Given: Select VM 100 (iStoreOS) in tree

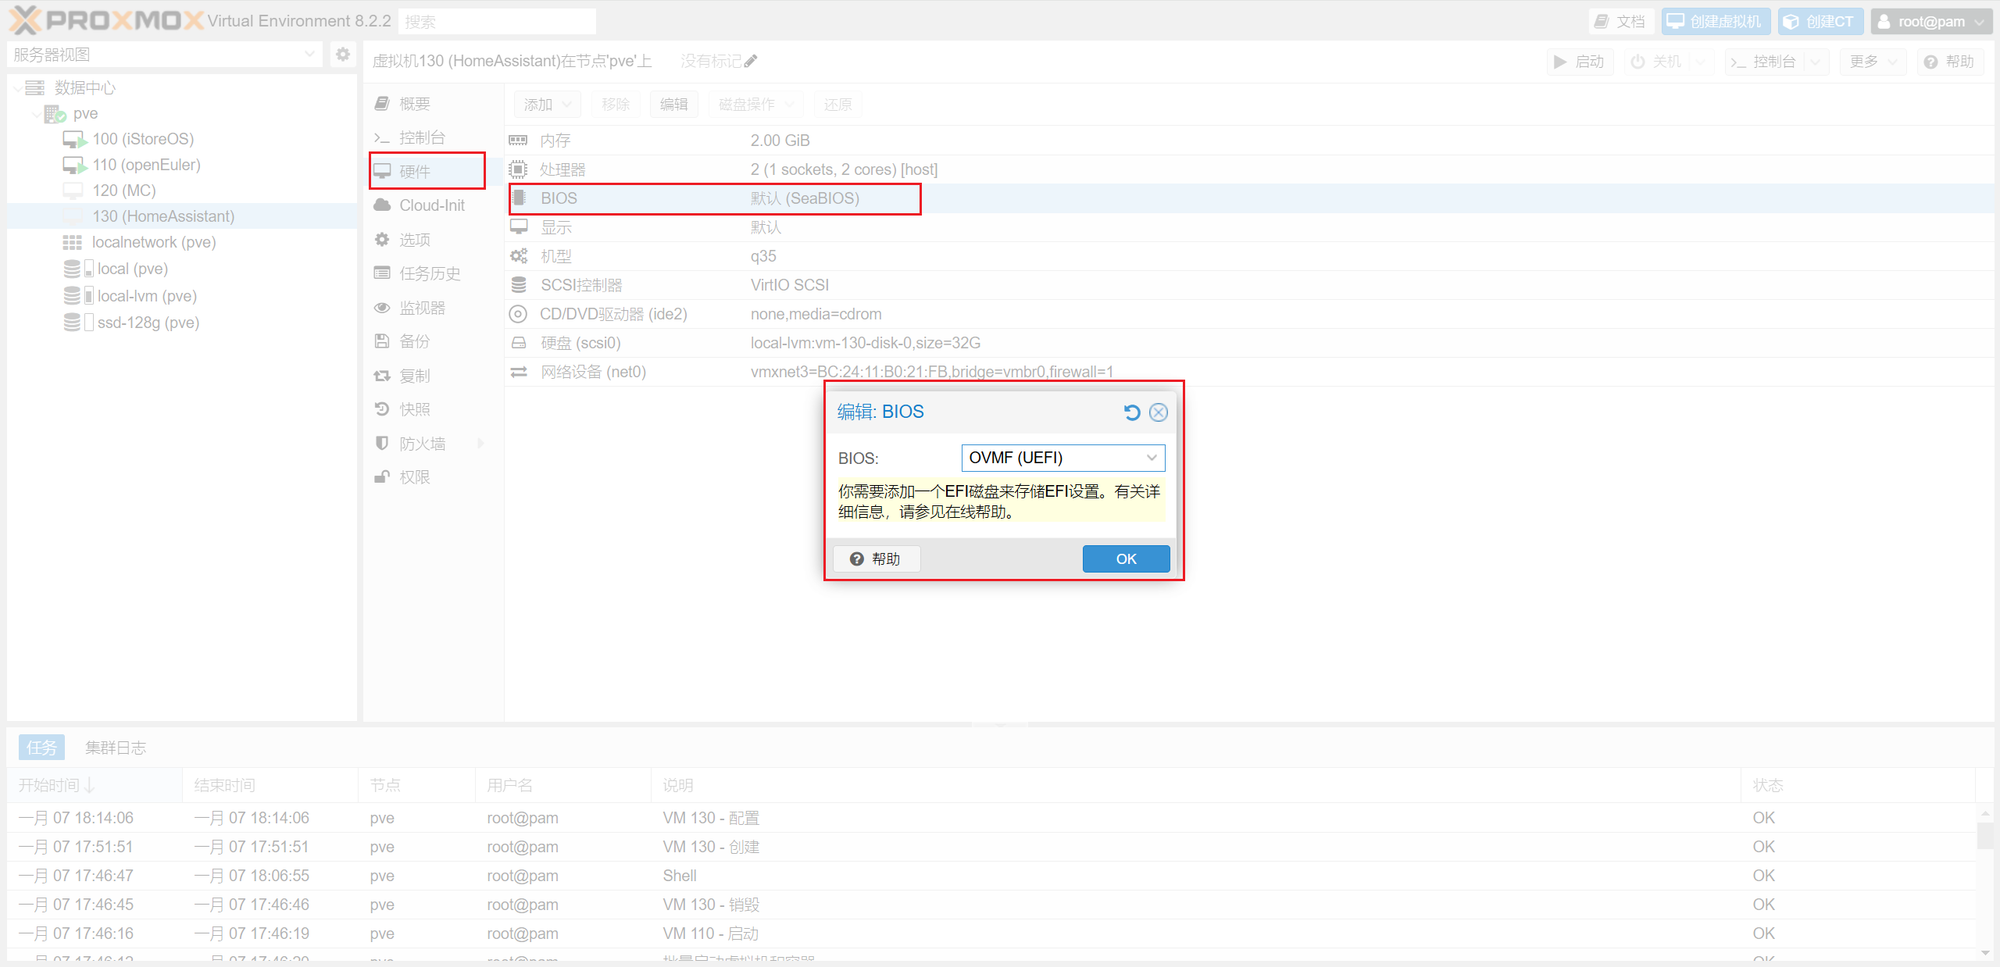Looking at the screenshot, I should pyautogui.click(x=142, y=139).
